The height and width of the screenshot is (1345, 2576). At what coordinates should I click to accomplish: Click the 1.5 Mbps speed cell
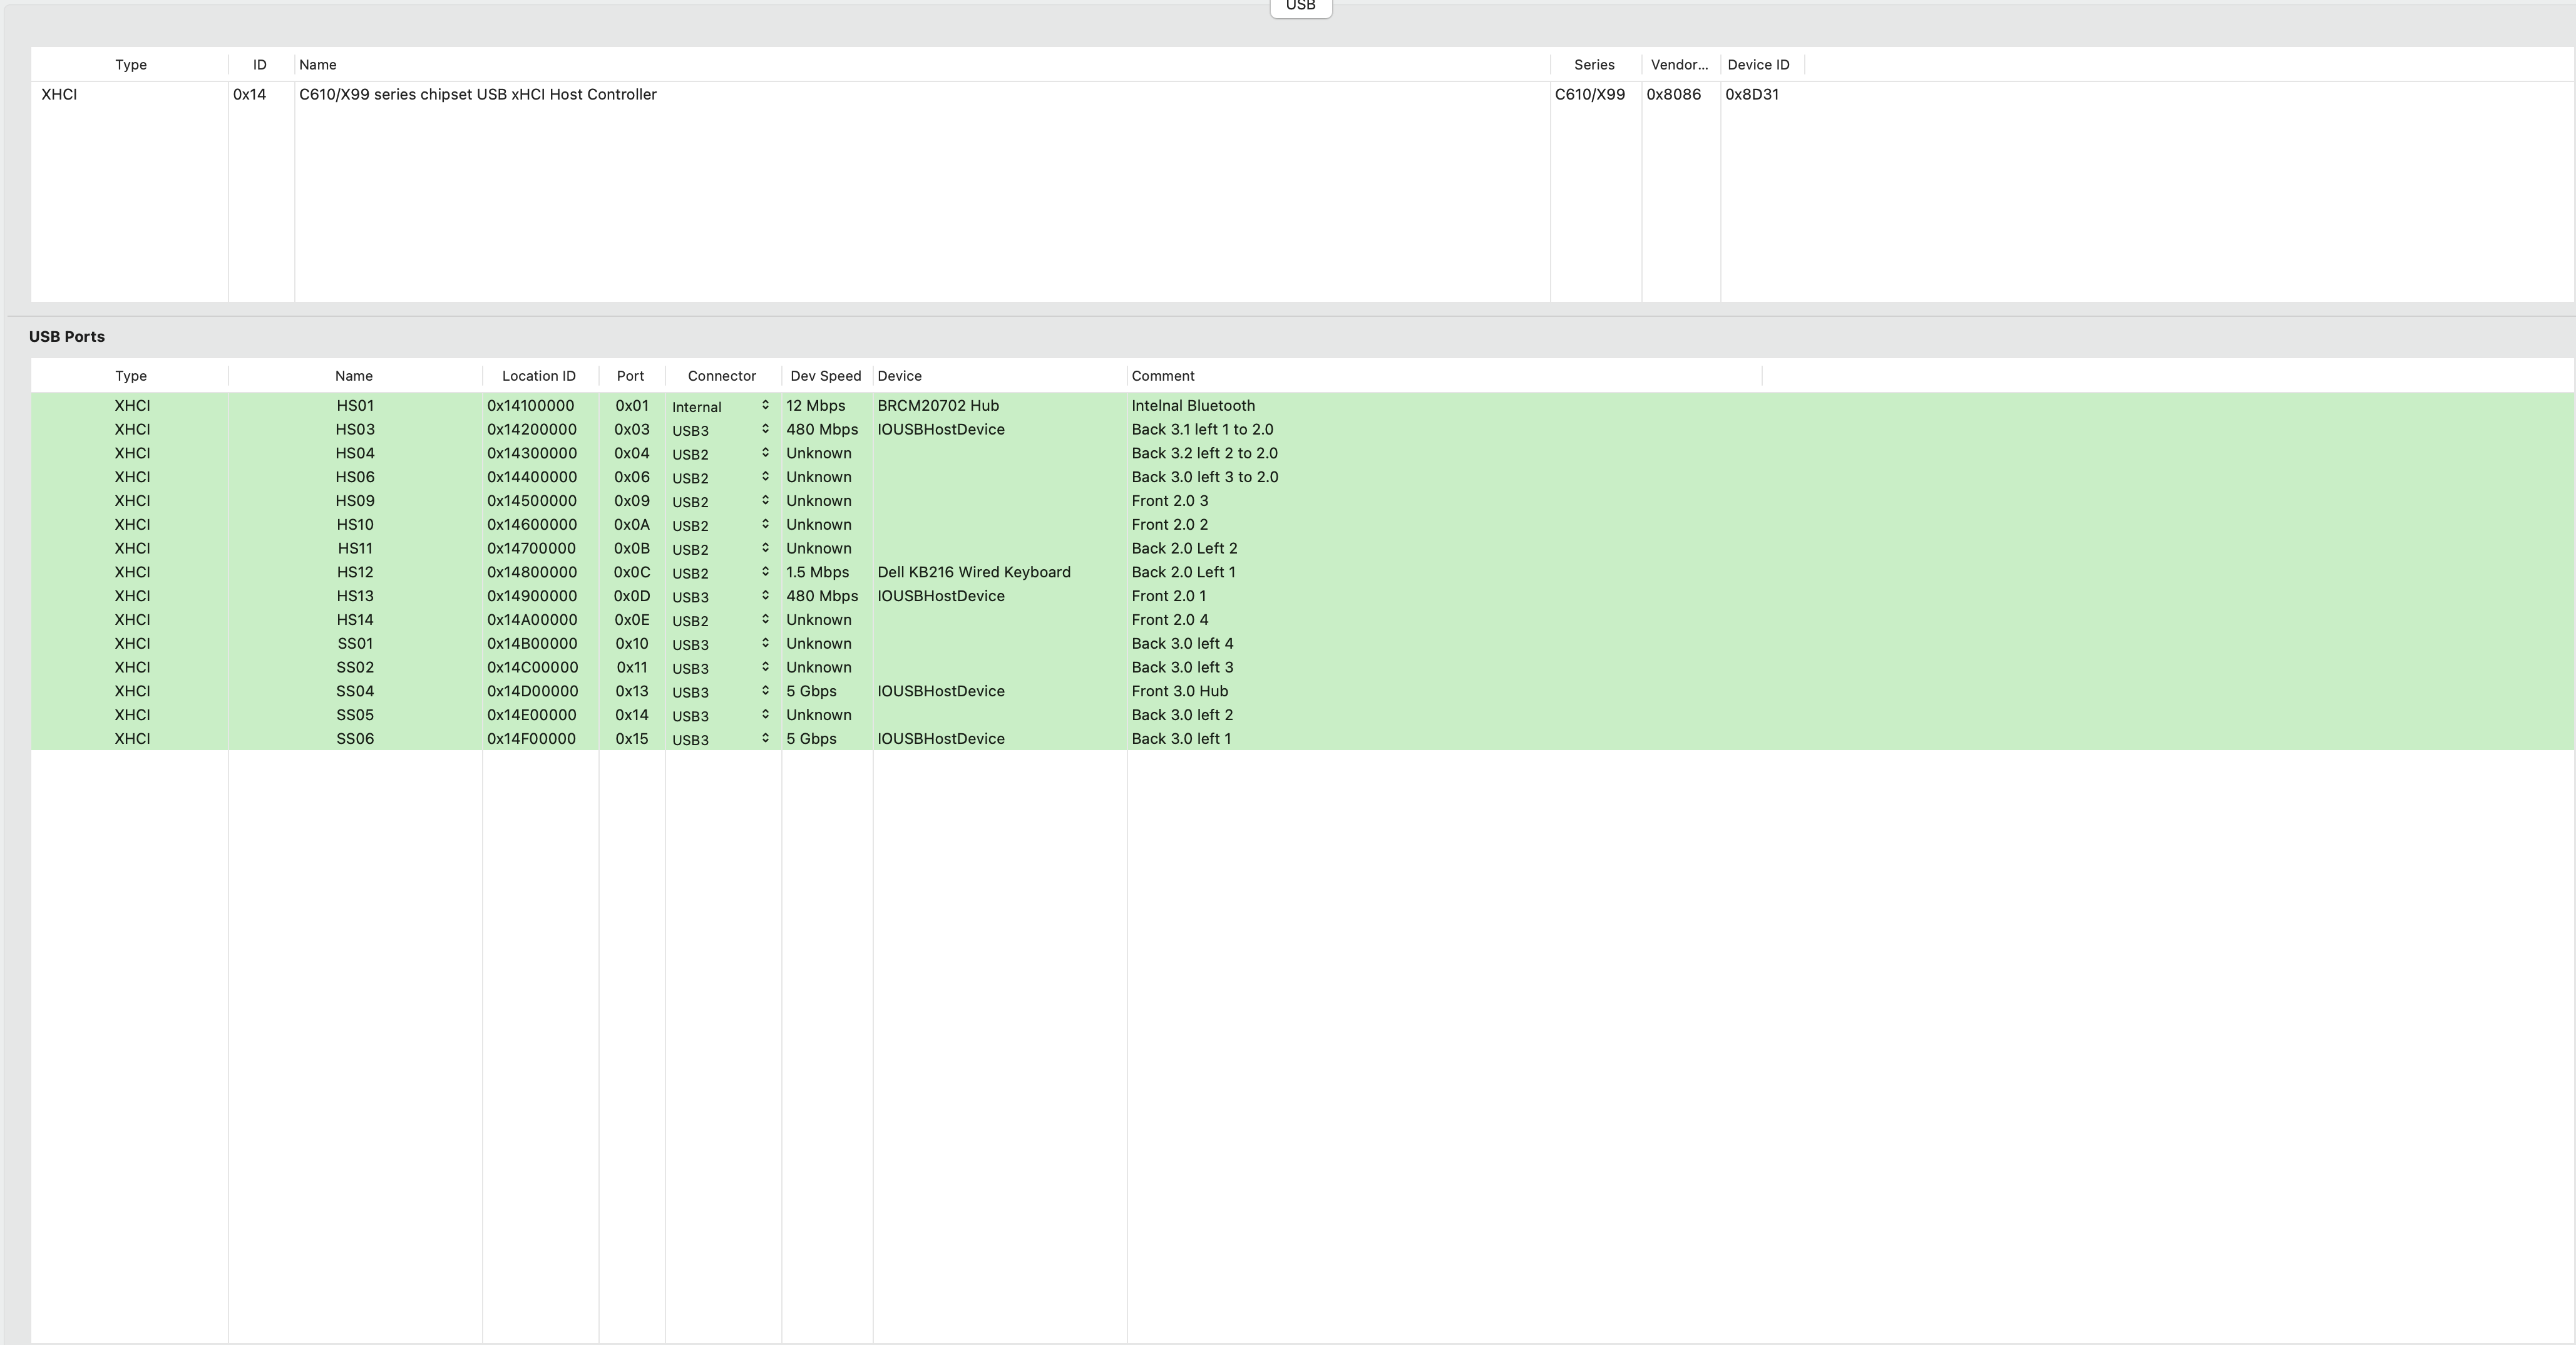(818, 573)
